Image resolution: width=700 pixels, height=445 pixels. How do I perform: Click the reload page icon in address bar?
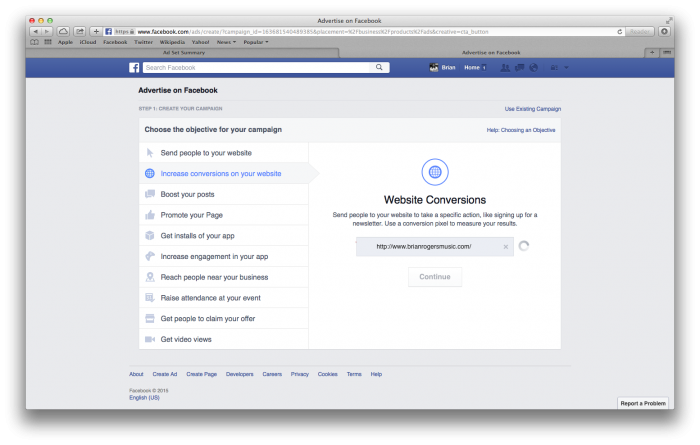point(620,32)
